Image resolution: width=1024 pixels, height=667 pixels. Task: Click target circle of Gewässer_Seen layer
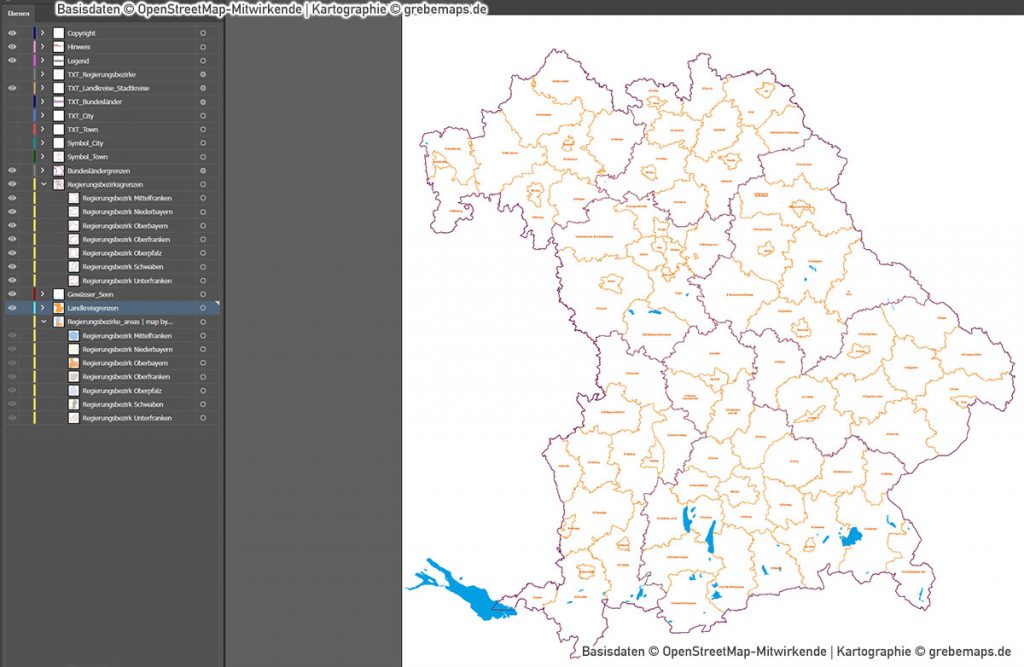pyautogui.click(x=203, y=294)
